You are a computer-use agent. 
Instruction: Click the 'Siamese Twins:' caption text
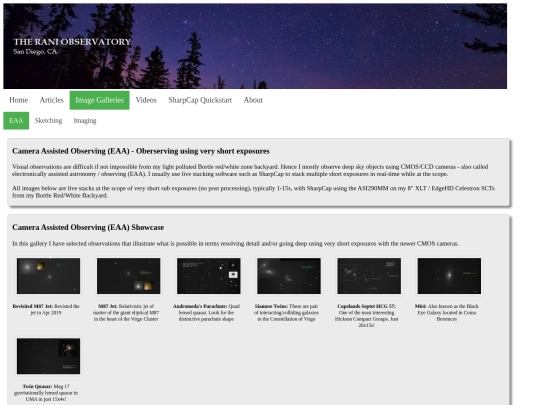click(271, 306)
